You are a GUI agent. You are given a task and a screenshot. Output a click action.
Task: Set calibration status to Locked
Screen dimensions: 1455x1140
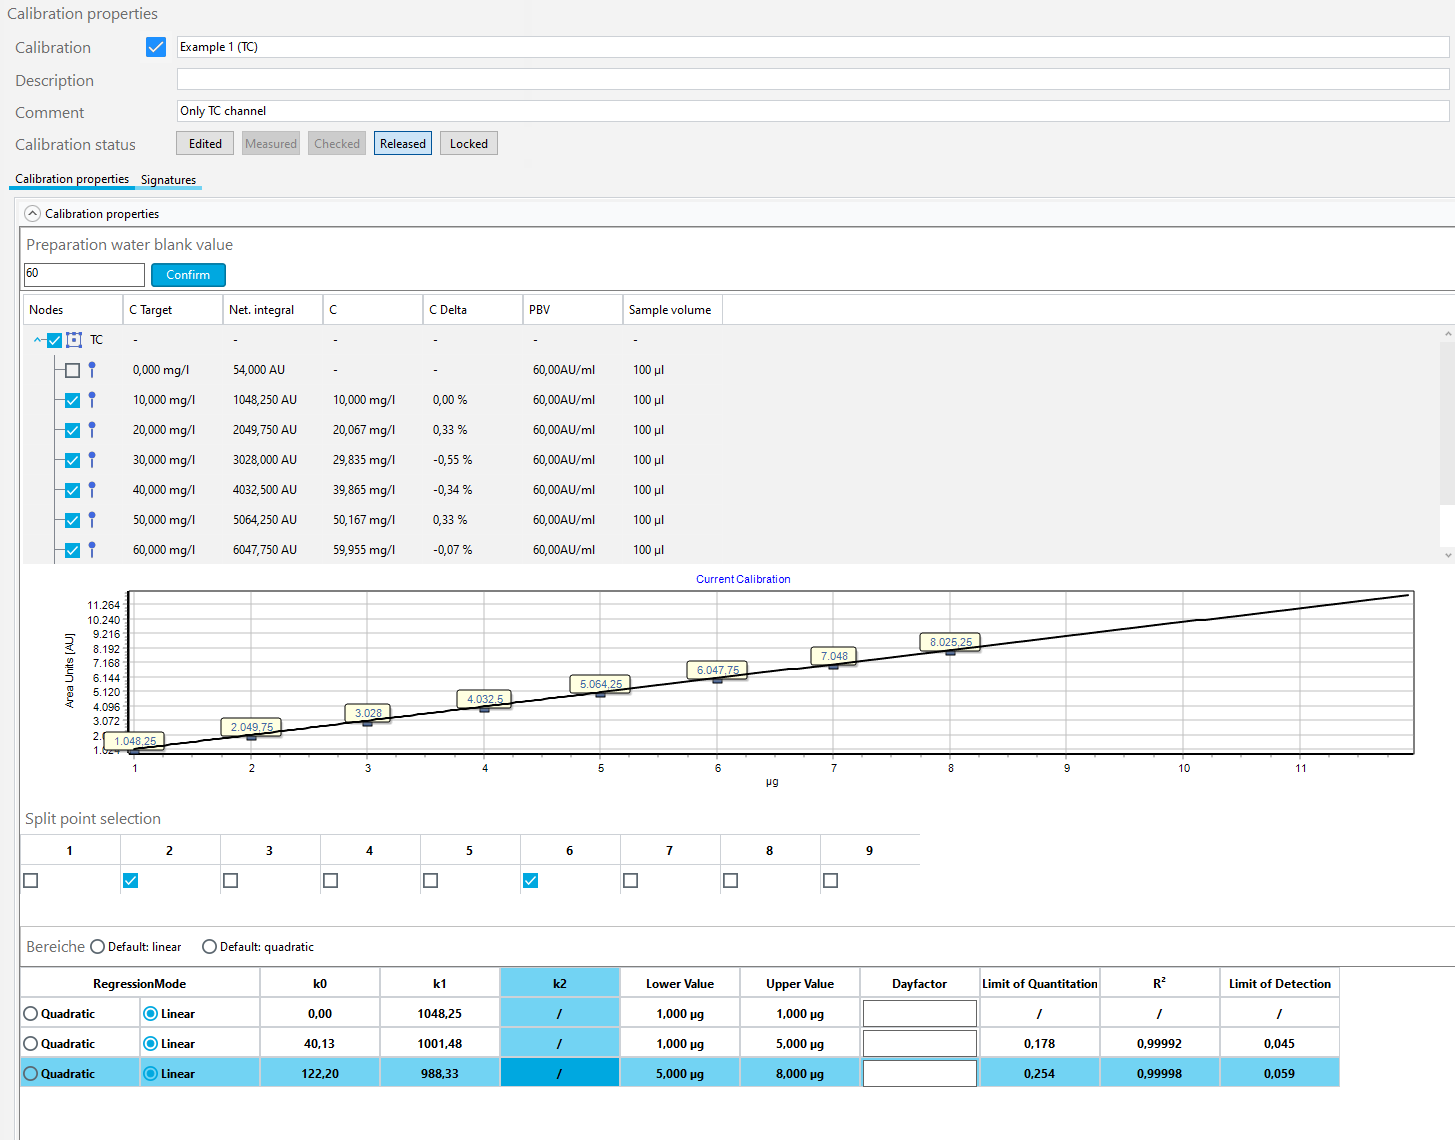point(468,144)
